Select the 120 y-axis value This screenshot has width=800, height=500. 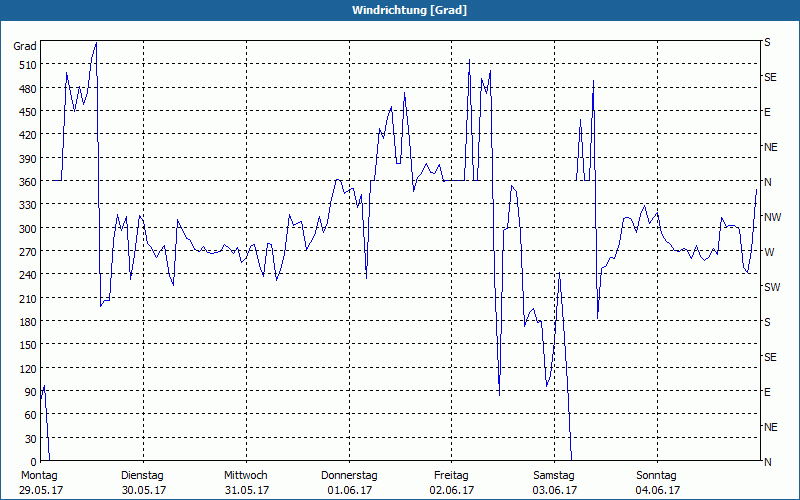(x=28, y=368)
